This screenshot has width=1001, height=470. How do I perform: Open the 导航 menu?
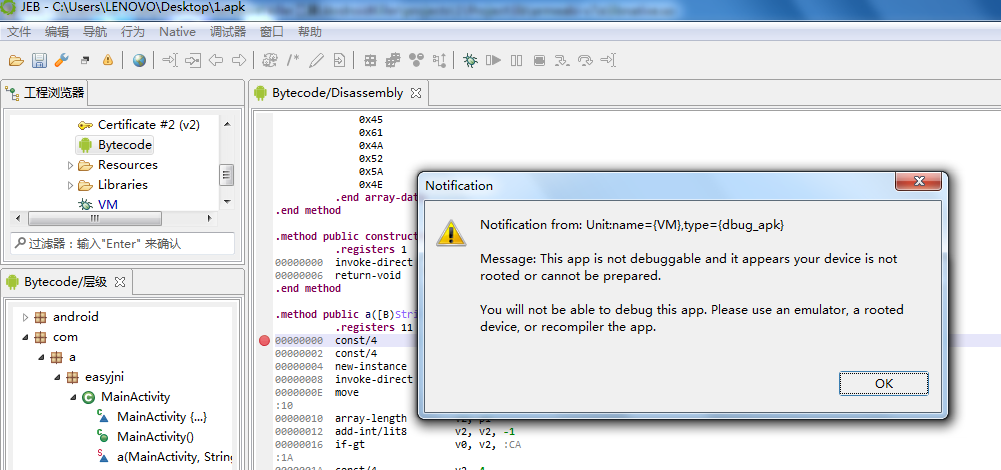[x=95, y=31]
